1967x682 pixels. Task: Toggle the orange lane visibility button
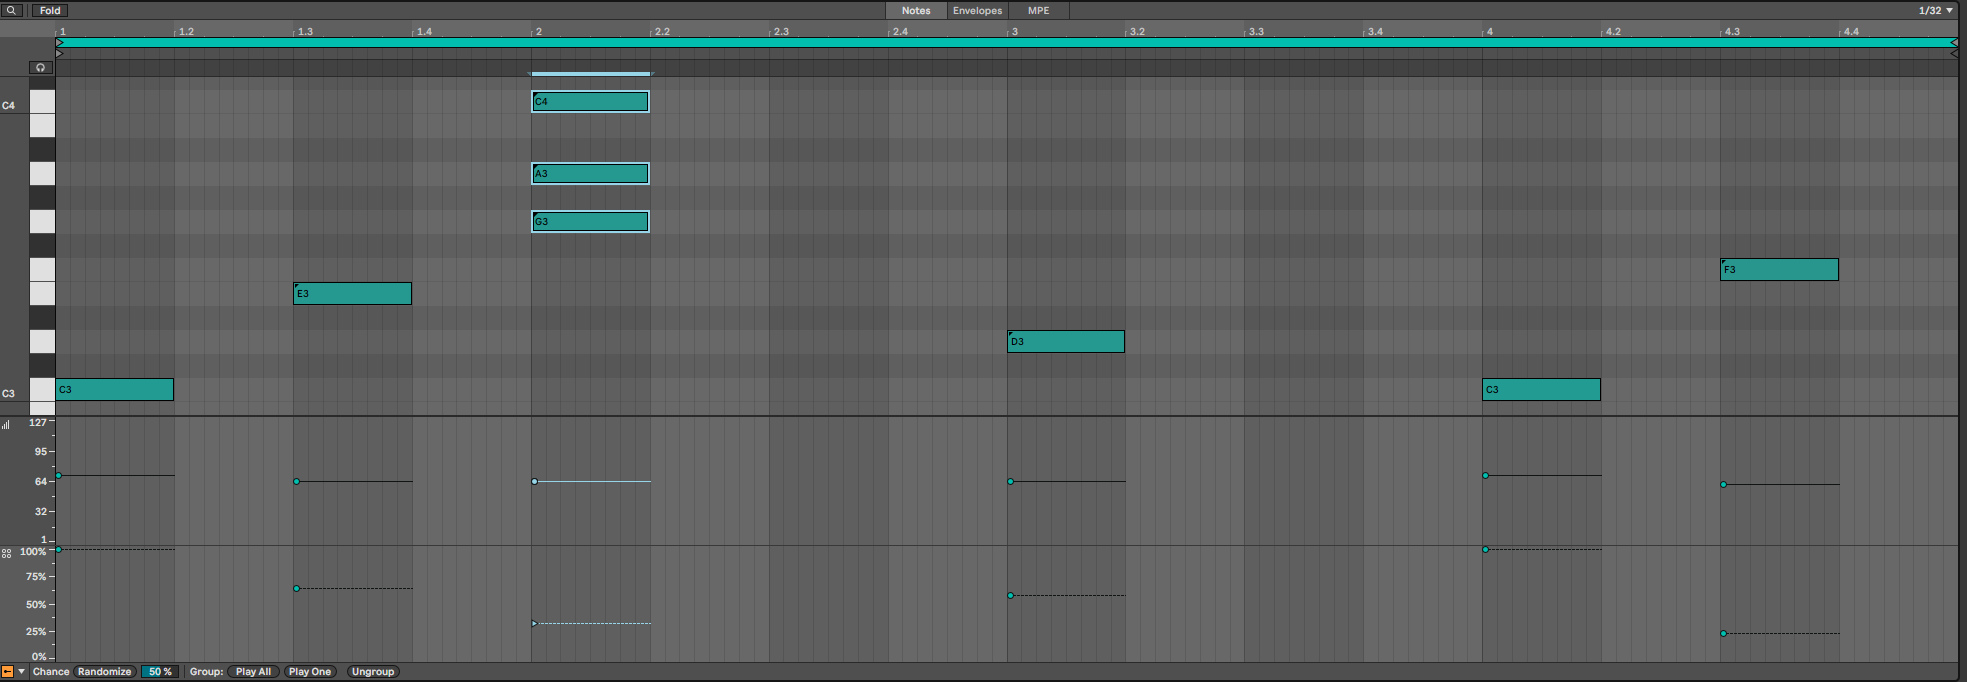[7, 672]
